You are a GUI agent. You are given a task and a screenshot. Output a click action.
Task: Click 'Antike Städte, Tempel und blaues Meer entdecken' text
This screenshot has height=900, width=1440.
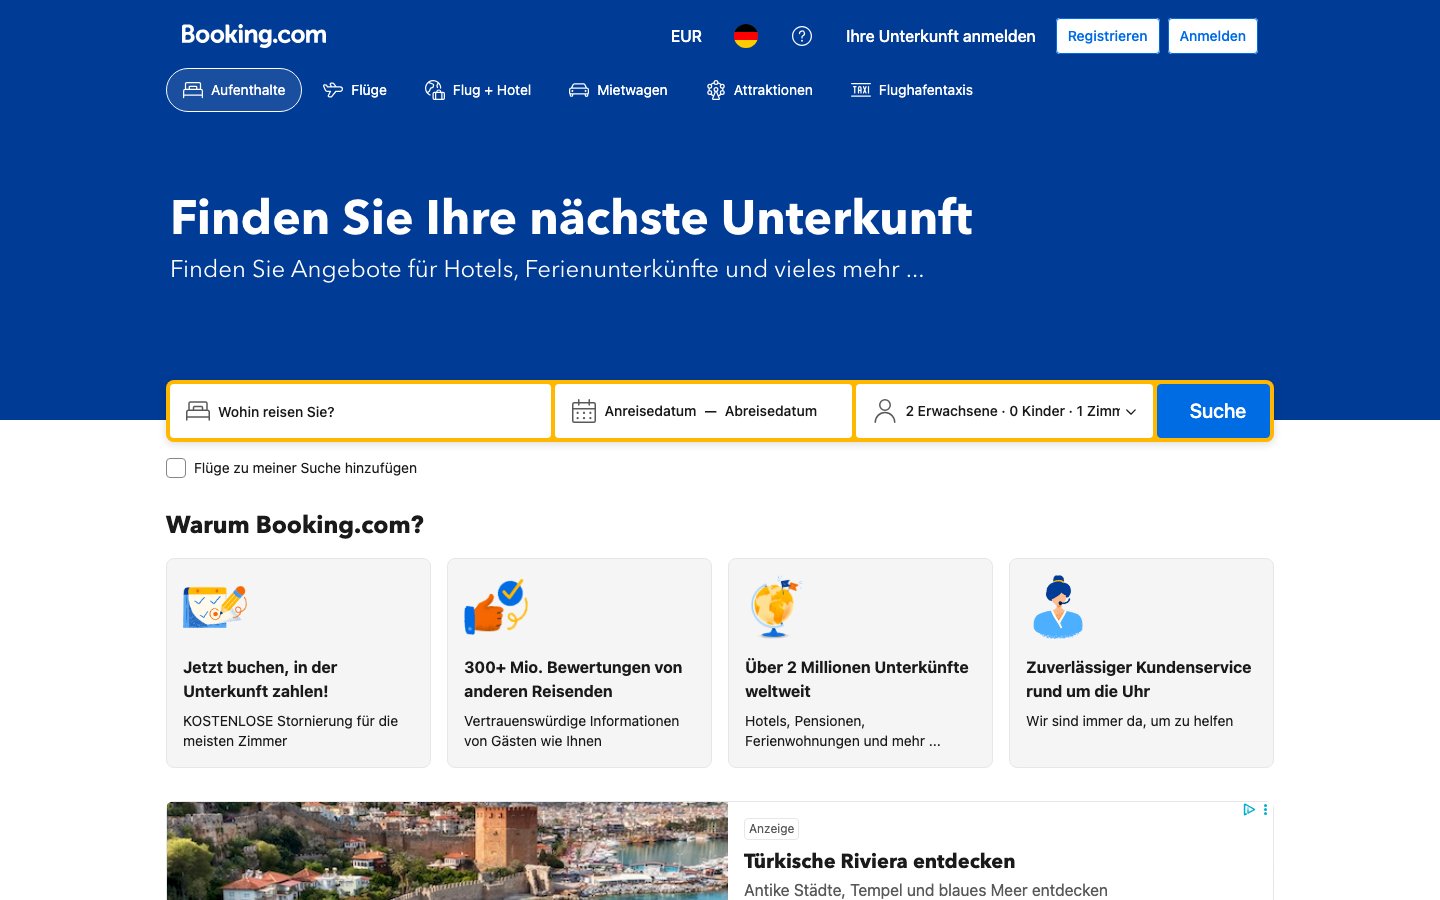coord(926,890)
